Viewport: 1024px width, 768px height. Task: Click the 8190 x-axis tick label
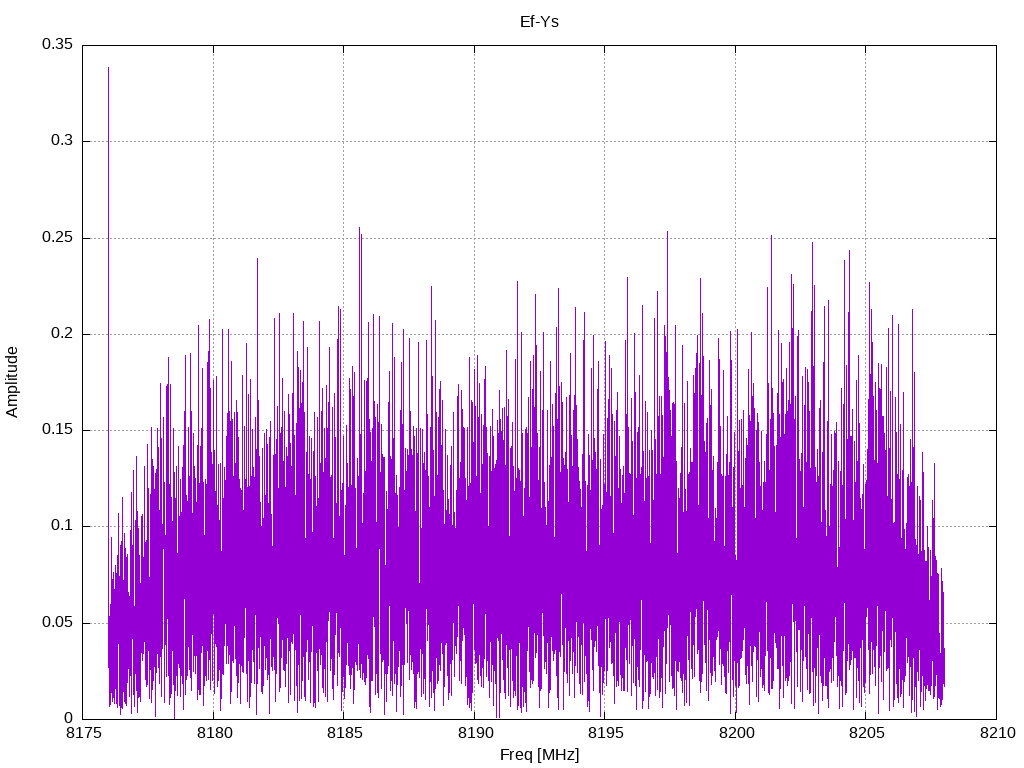(x=475, y=733)
